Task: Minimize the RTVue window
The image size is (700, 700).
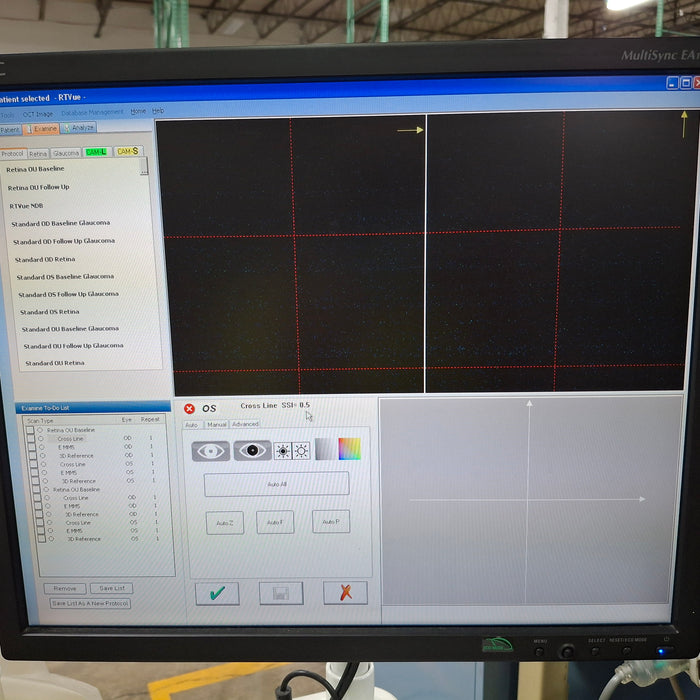Action: pos(672,83)
